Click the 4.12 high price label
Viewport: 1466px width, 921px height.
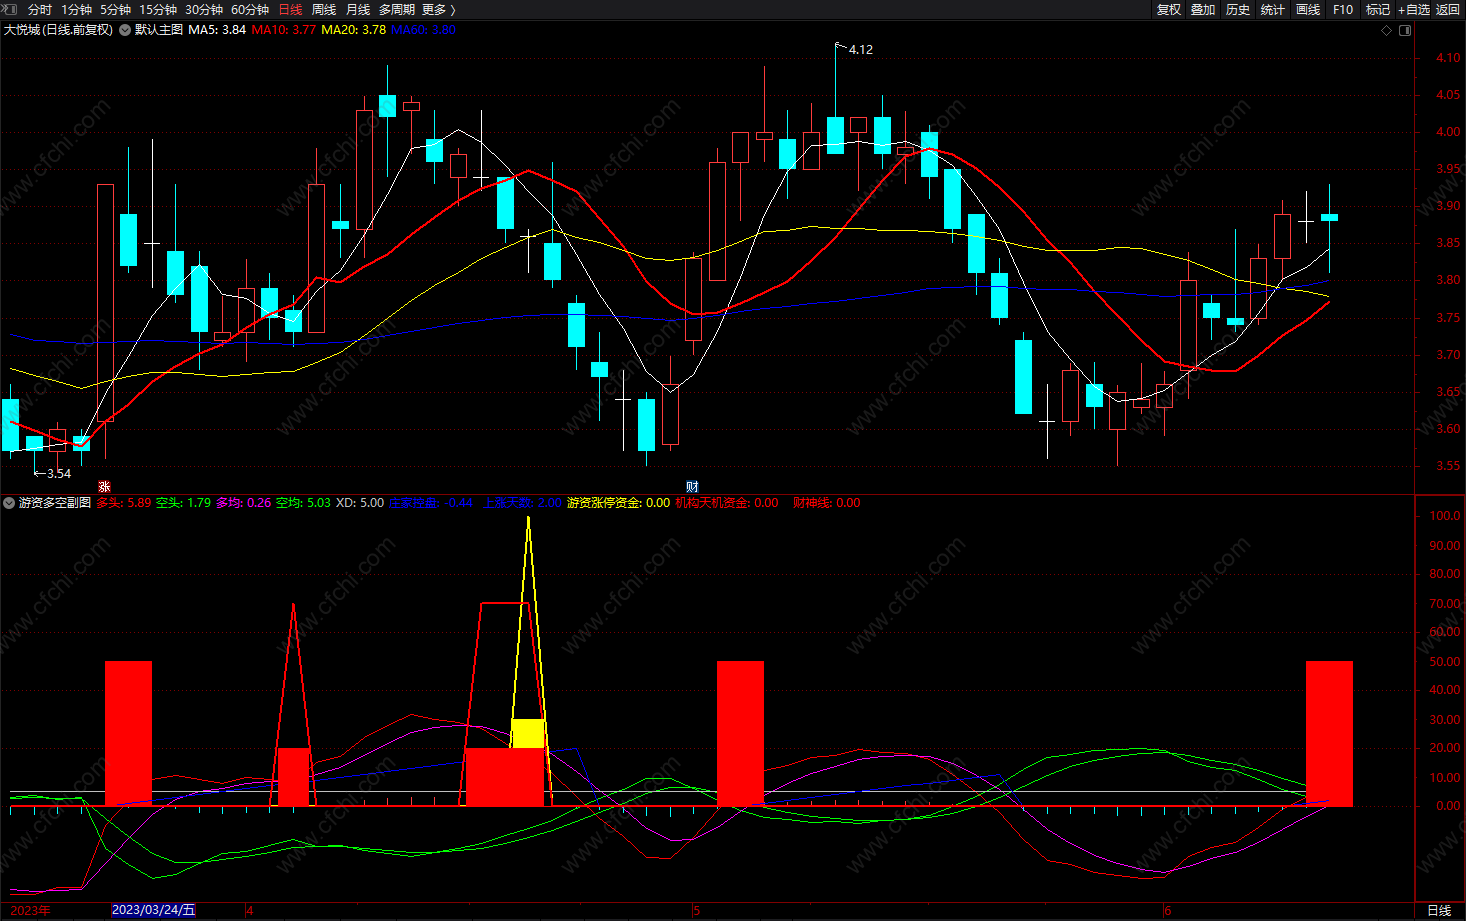click(x=860, y=49)
